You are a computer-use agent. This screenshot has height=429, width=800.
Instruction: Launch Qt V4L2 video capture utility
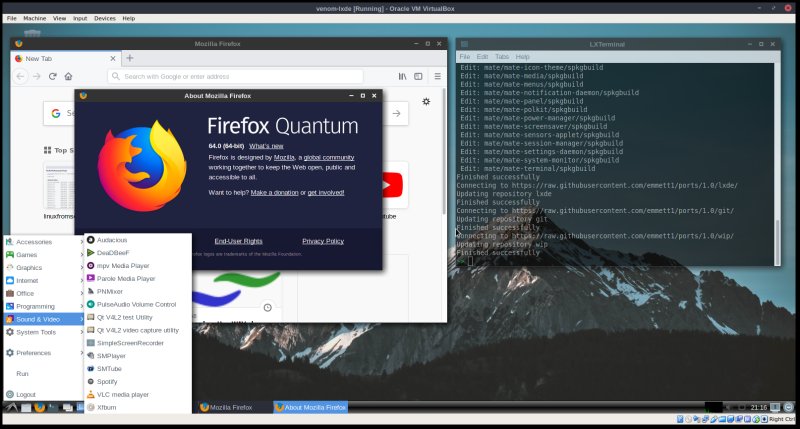point(138,330)
